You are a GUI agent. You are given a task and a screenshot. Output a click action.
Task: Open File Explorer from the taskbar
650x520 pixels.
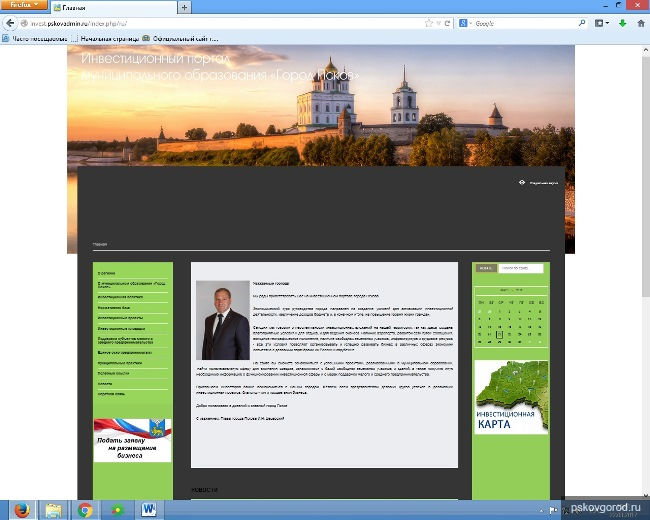53,510
